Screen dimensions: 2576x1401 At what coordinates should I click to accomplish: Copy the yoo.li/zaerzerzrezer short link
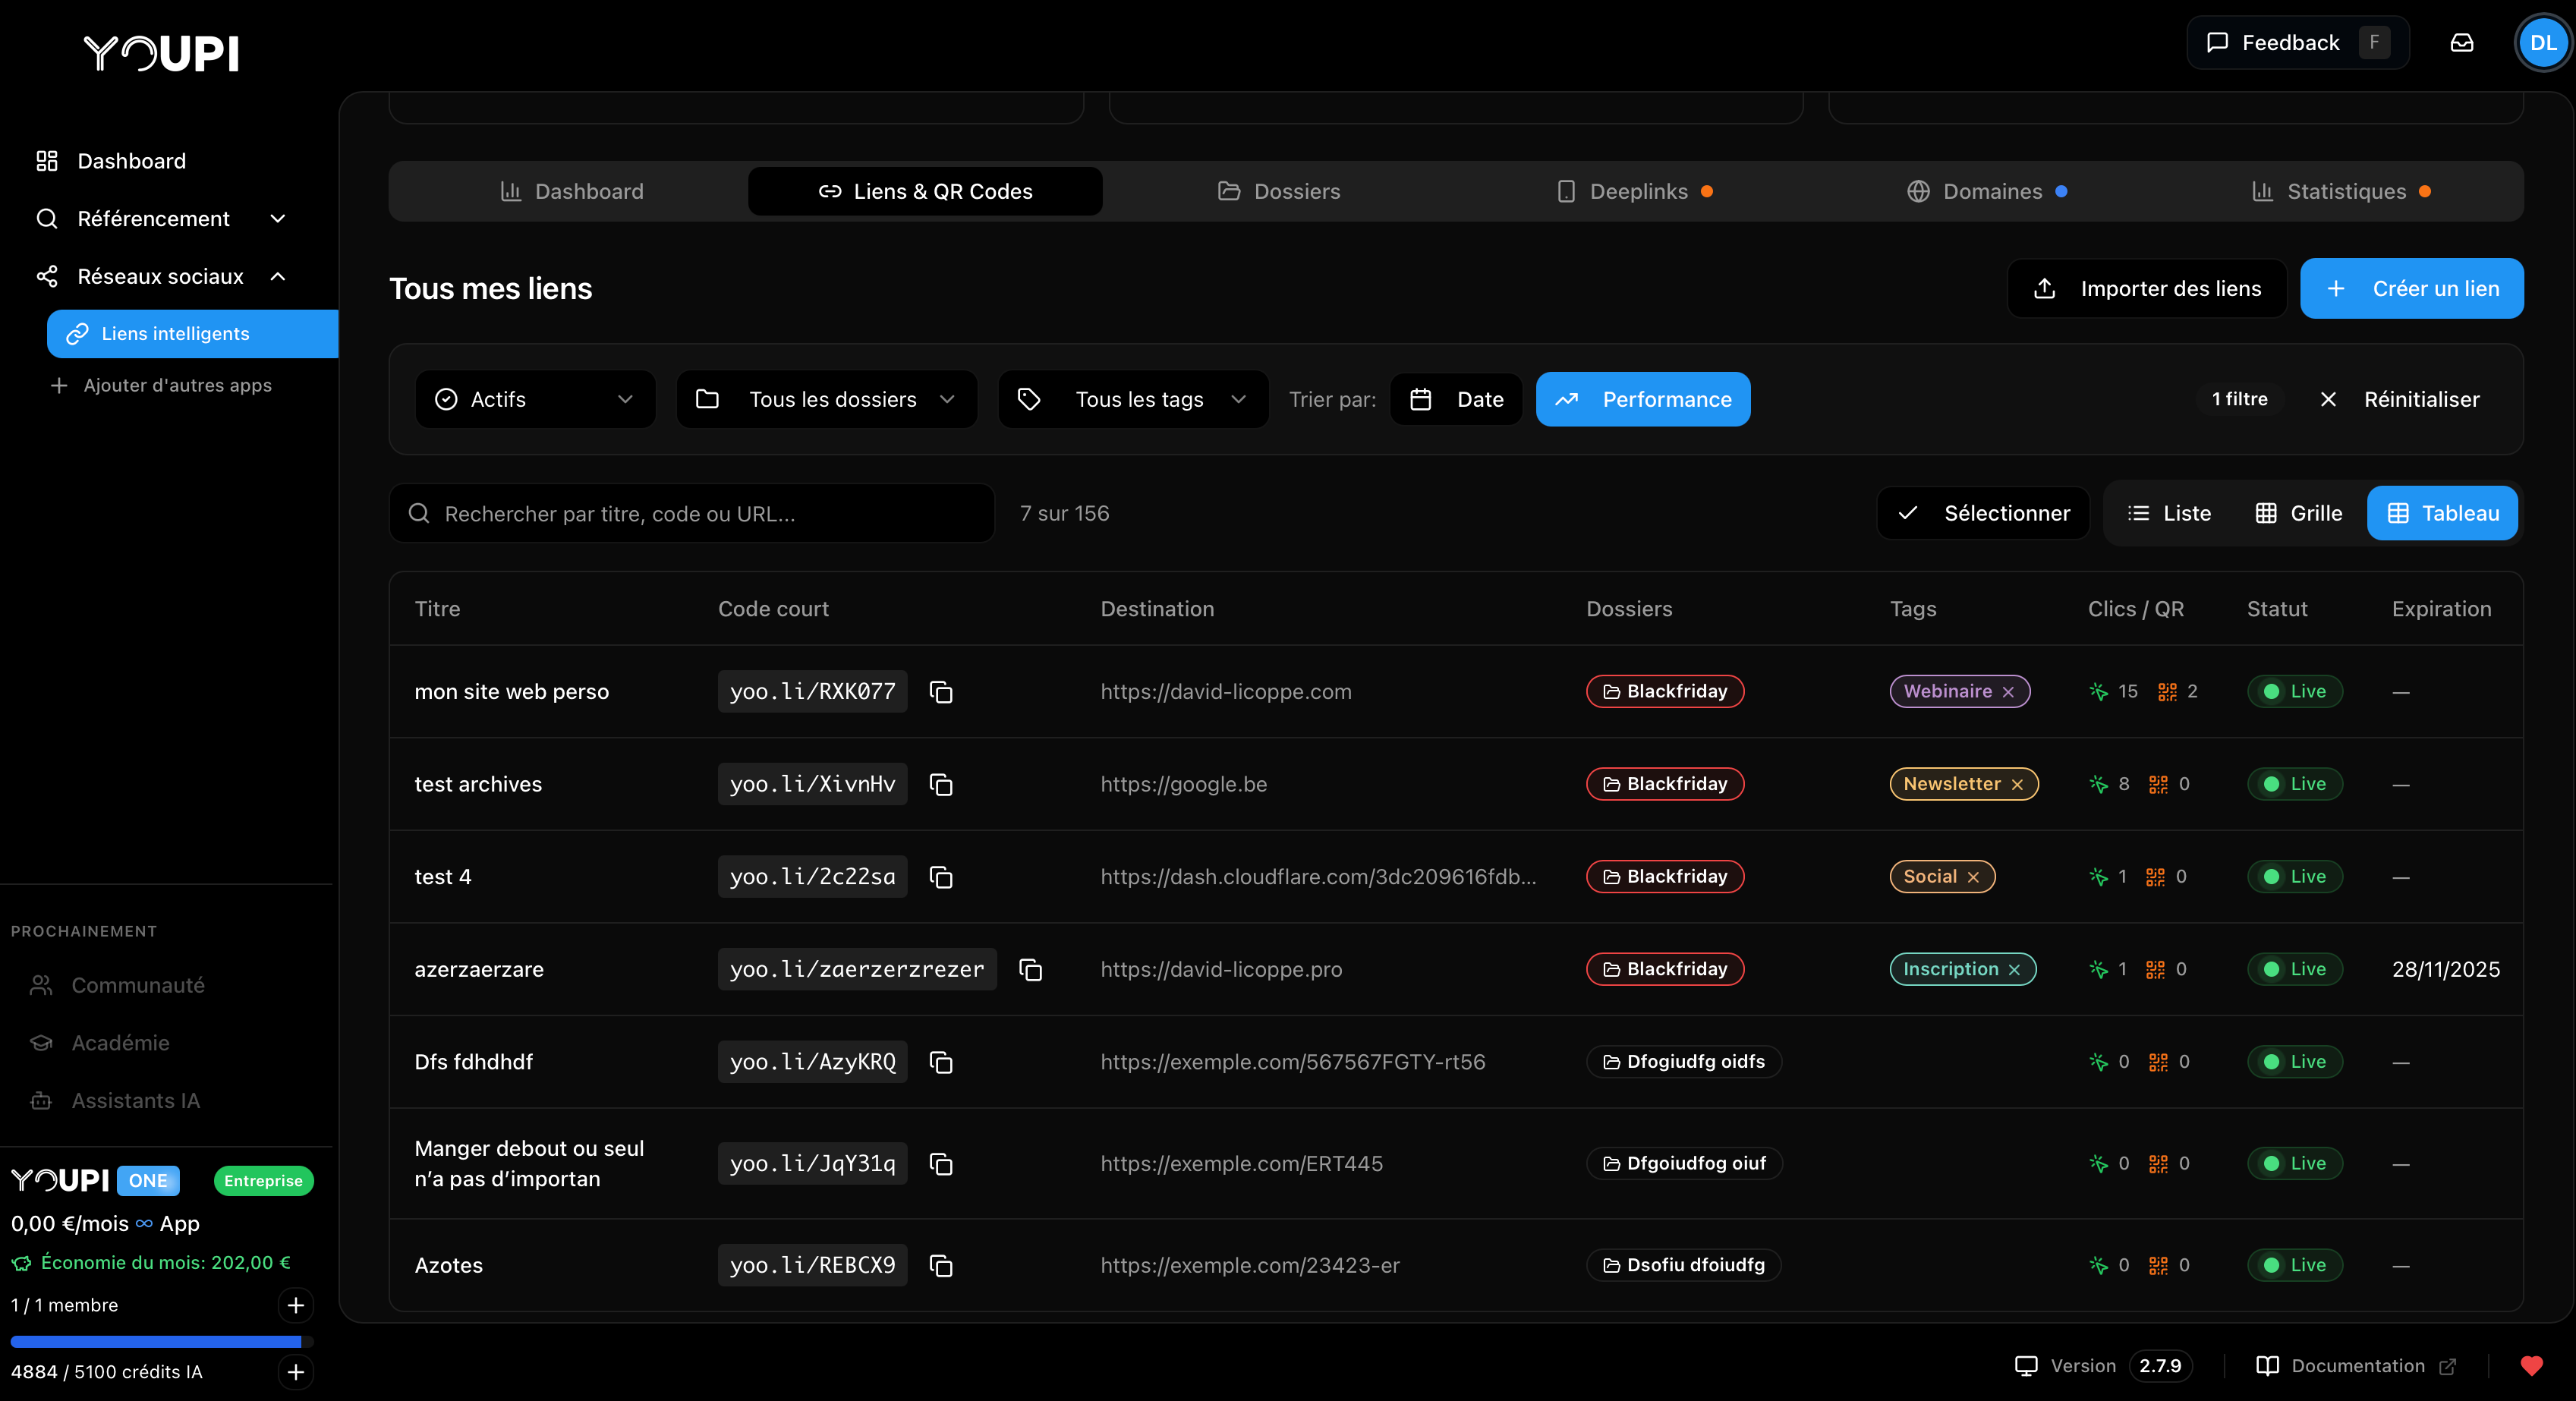(x=1030, y=969)
